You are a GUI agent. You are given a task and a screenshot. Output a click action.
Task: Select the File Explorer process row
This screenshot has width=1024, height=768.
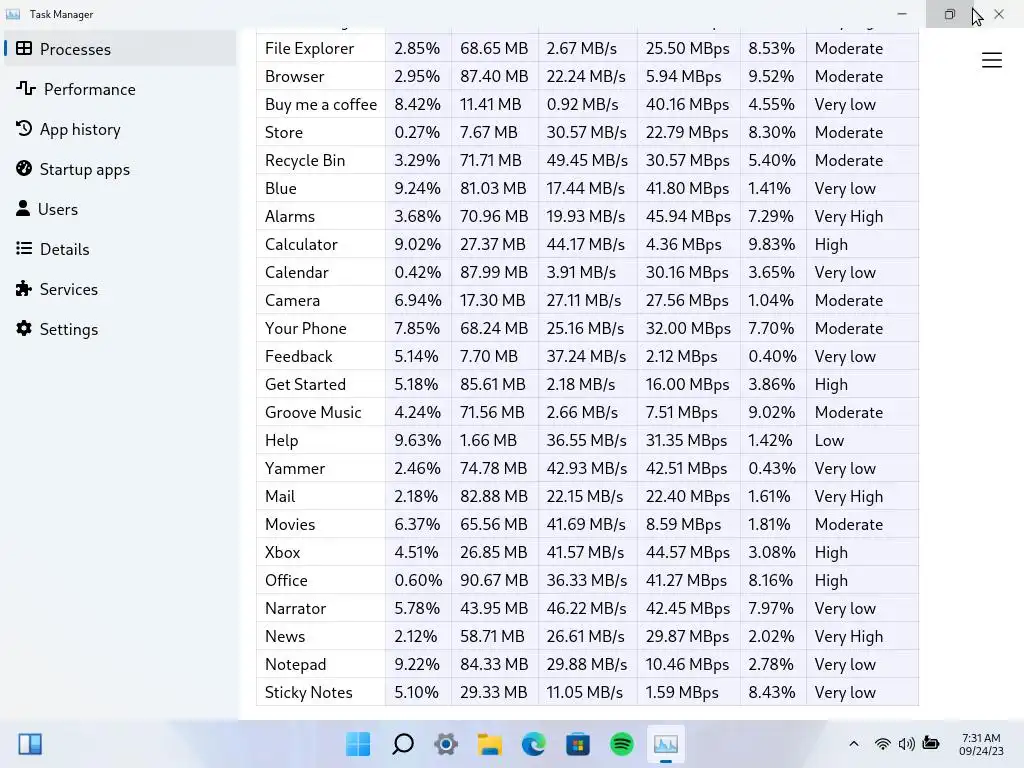(x=587, y=48)
